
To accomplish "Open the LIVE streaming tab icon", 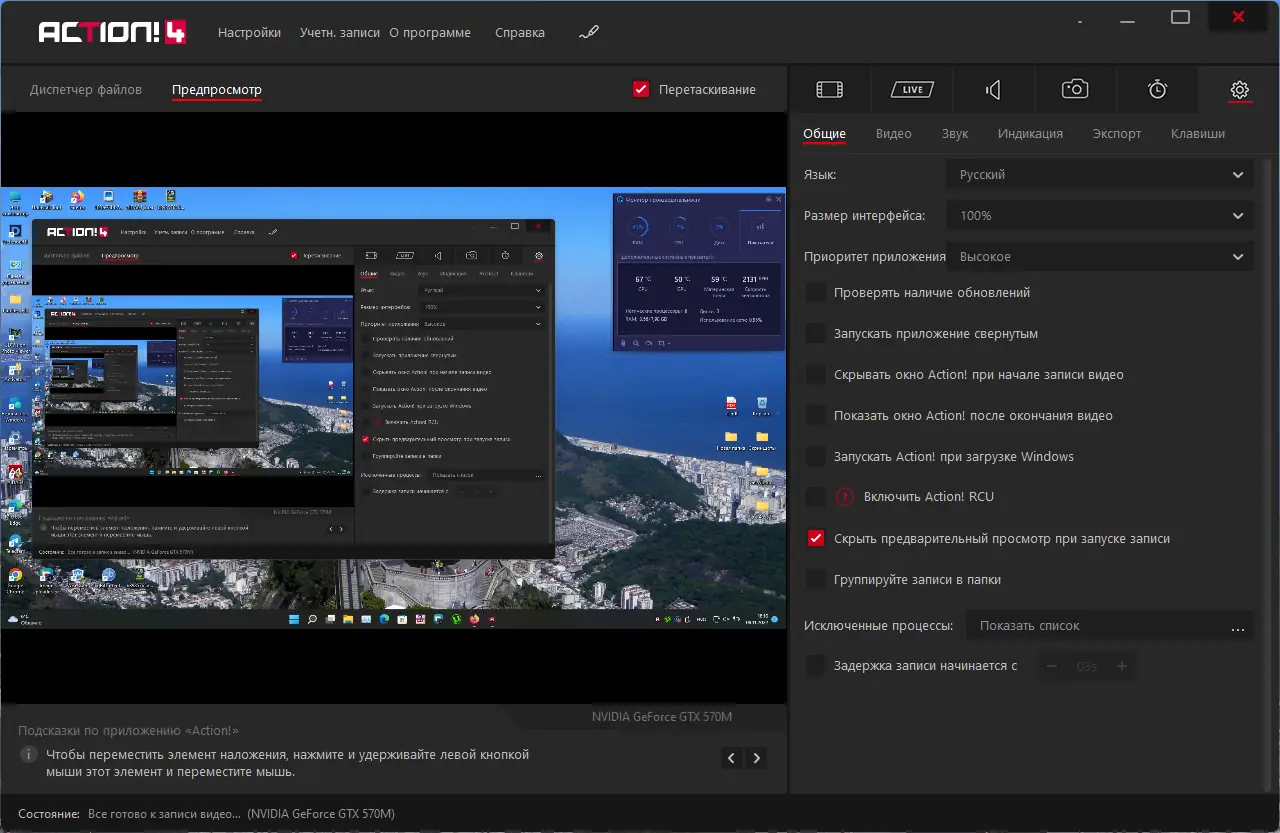I will point(911,90).
